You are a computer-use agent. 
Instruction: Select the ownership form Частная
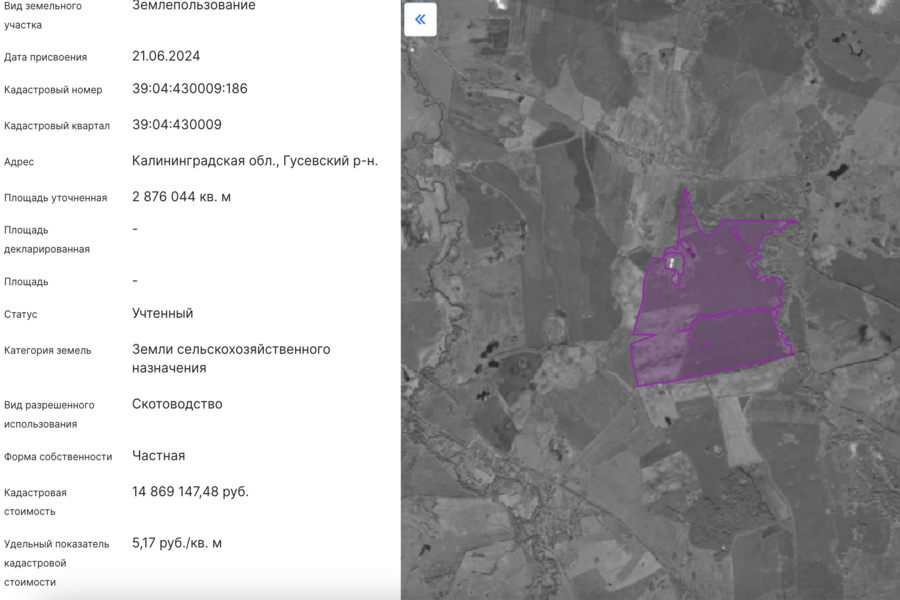160,455
